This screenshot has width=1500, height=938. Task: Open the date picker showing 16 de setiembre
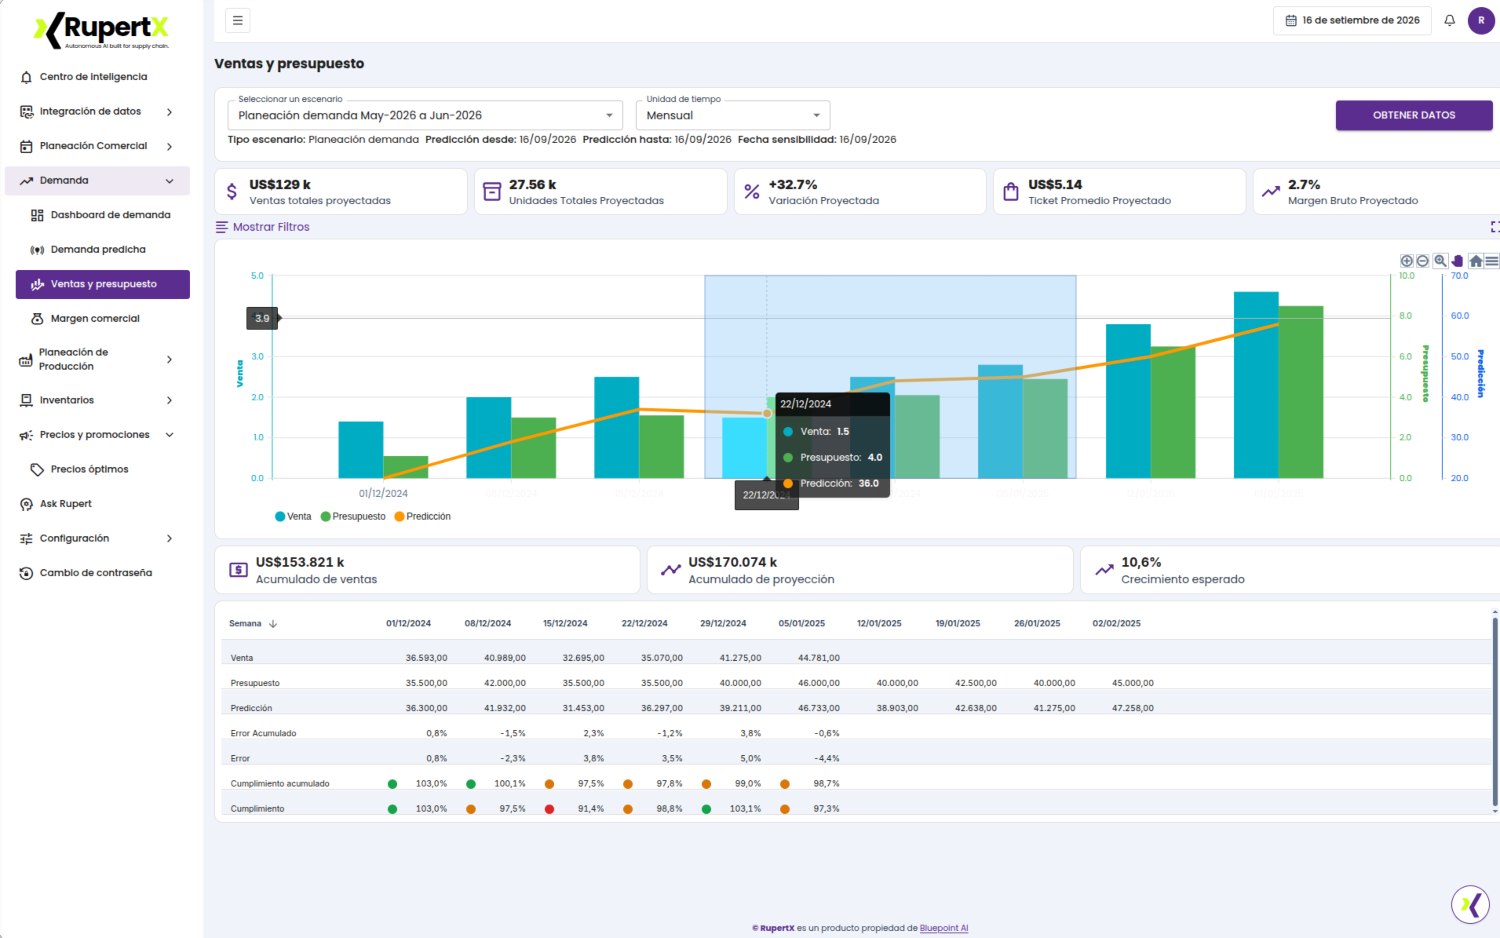[x=1352, y=20]
